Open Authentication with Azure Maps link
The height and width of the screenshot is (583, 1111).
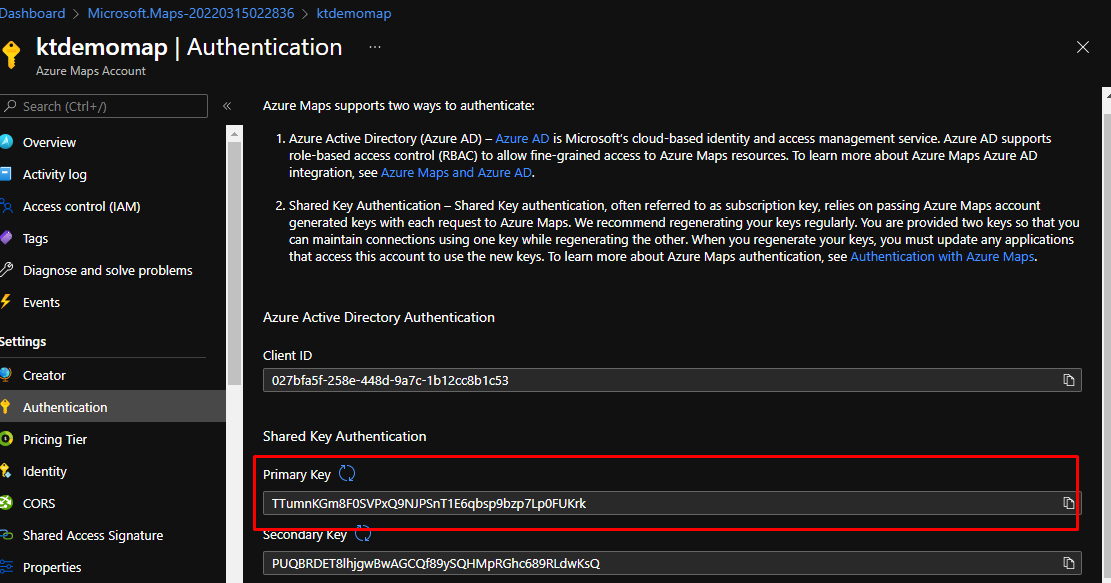coord(942,256)
